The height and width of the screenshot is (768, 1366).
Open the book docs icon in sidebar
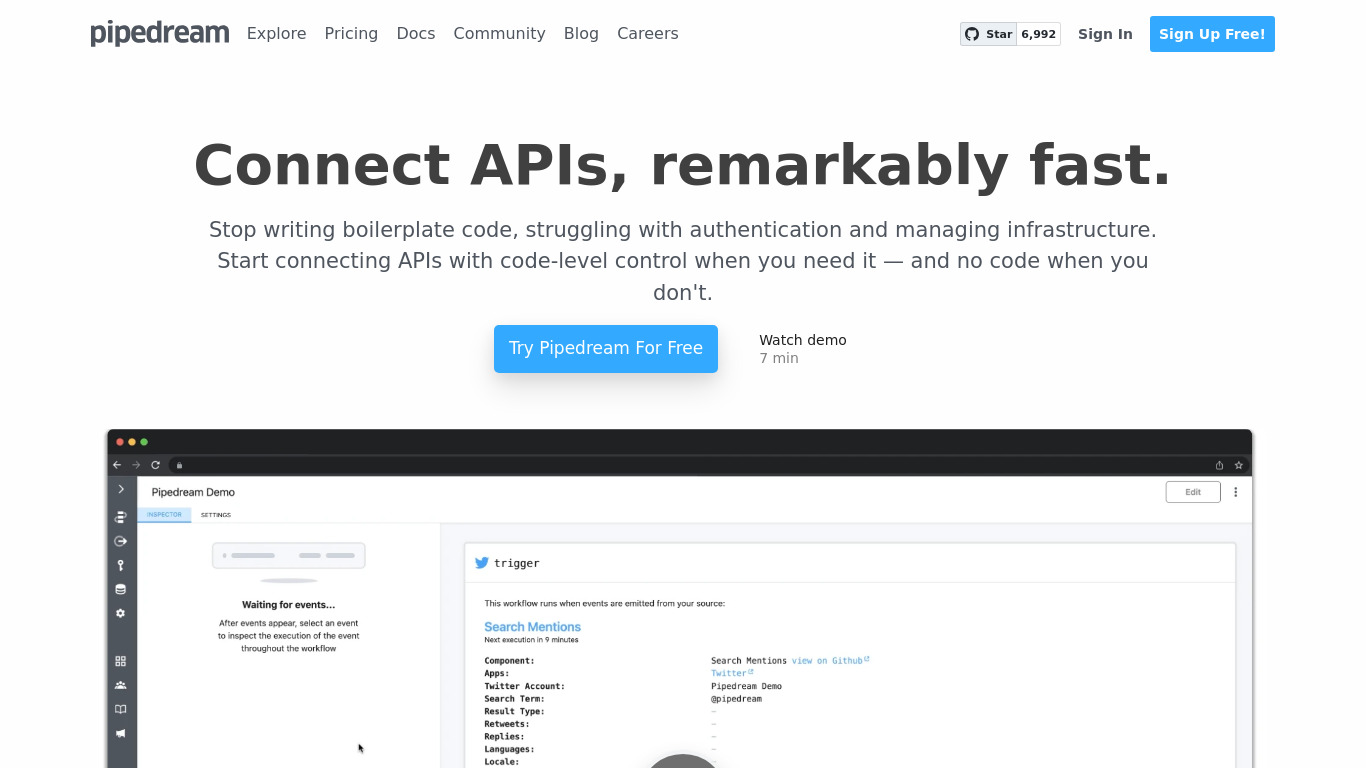click(121, 709)
